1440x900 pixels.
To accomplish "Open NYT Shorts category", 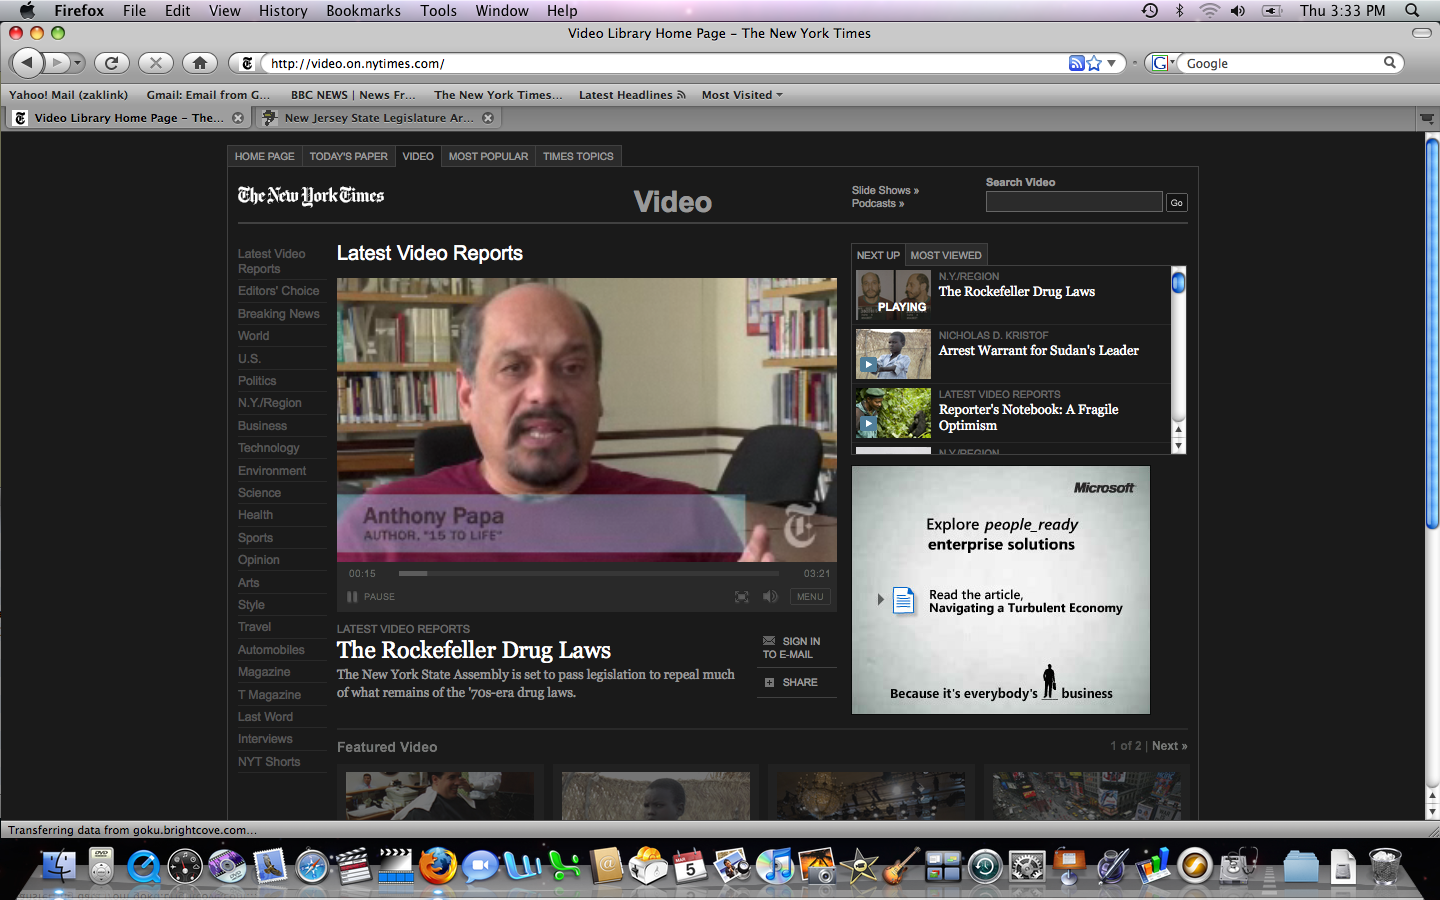I will (269, 762).
